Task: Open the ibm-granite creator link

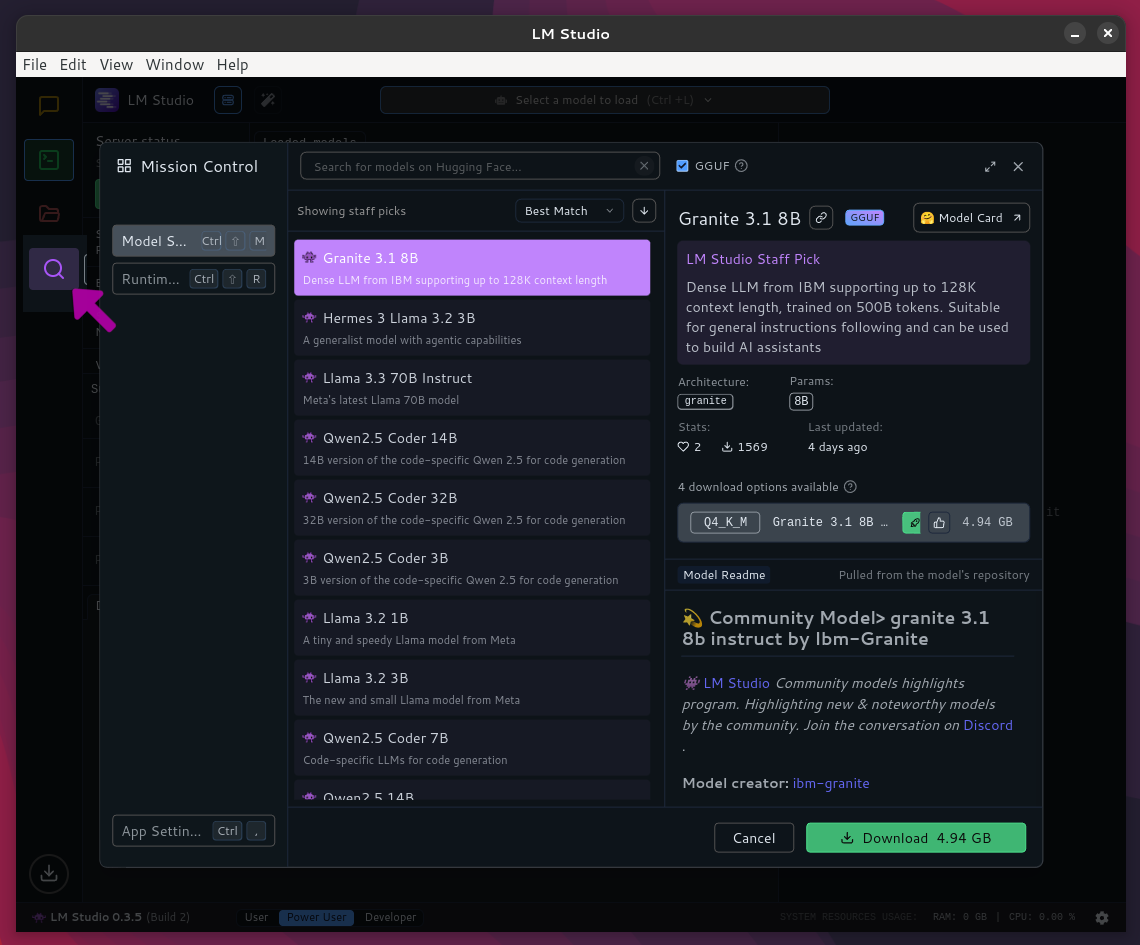Action: 831,784
